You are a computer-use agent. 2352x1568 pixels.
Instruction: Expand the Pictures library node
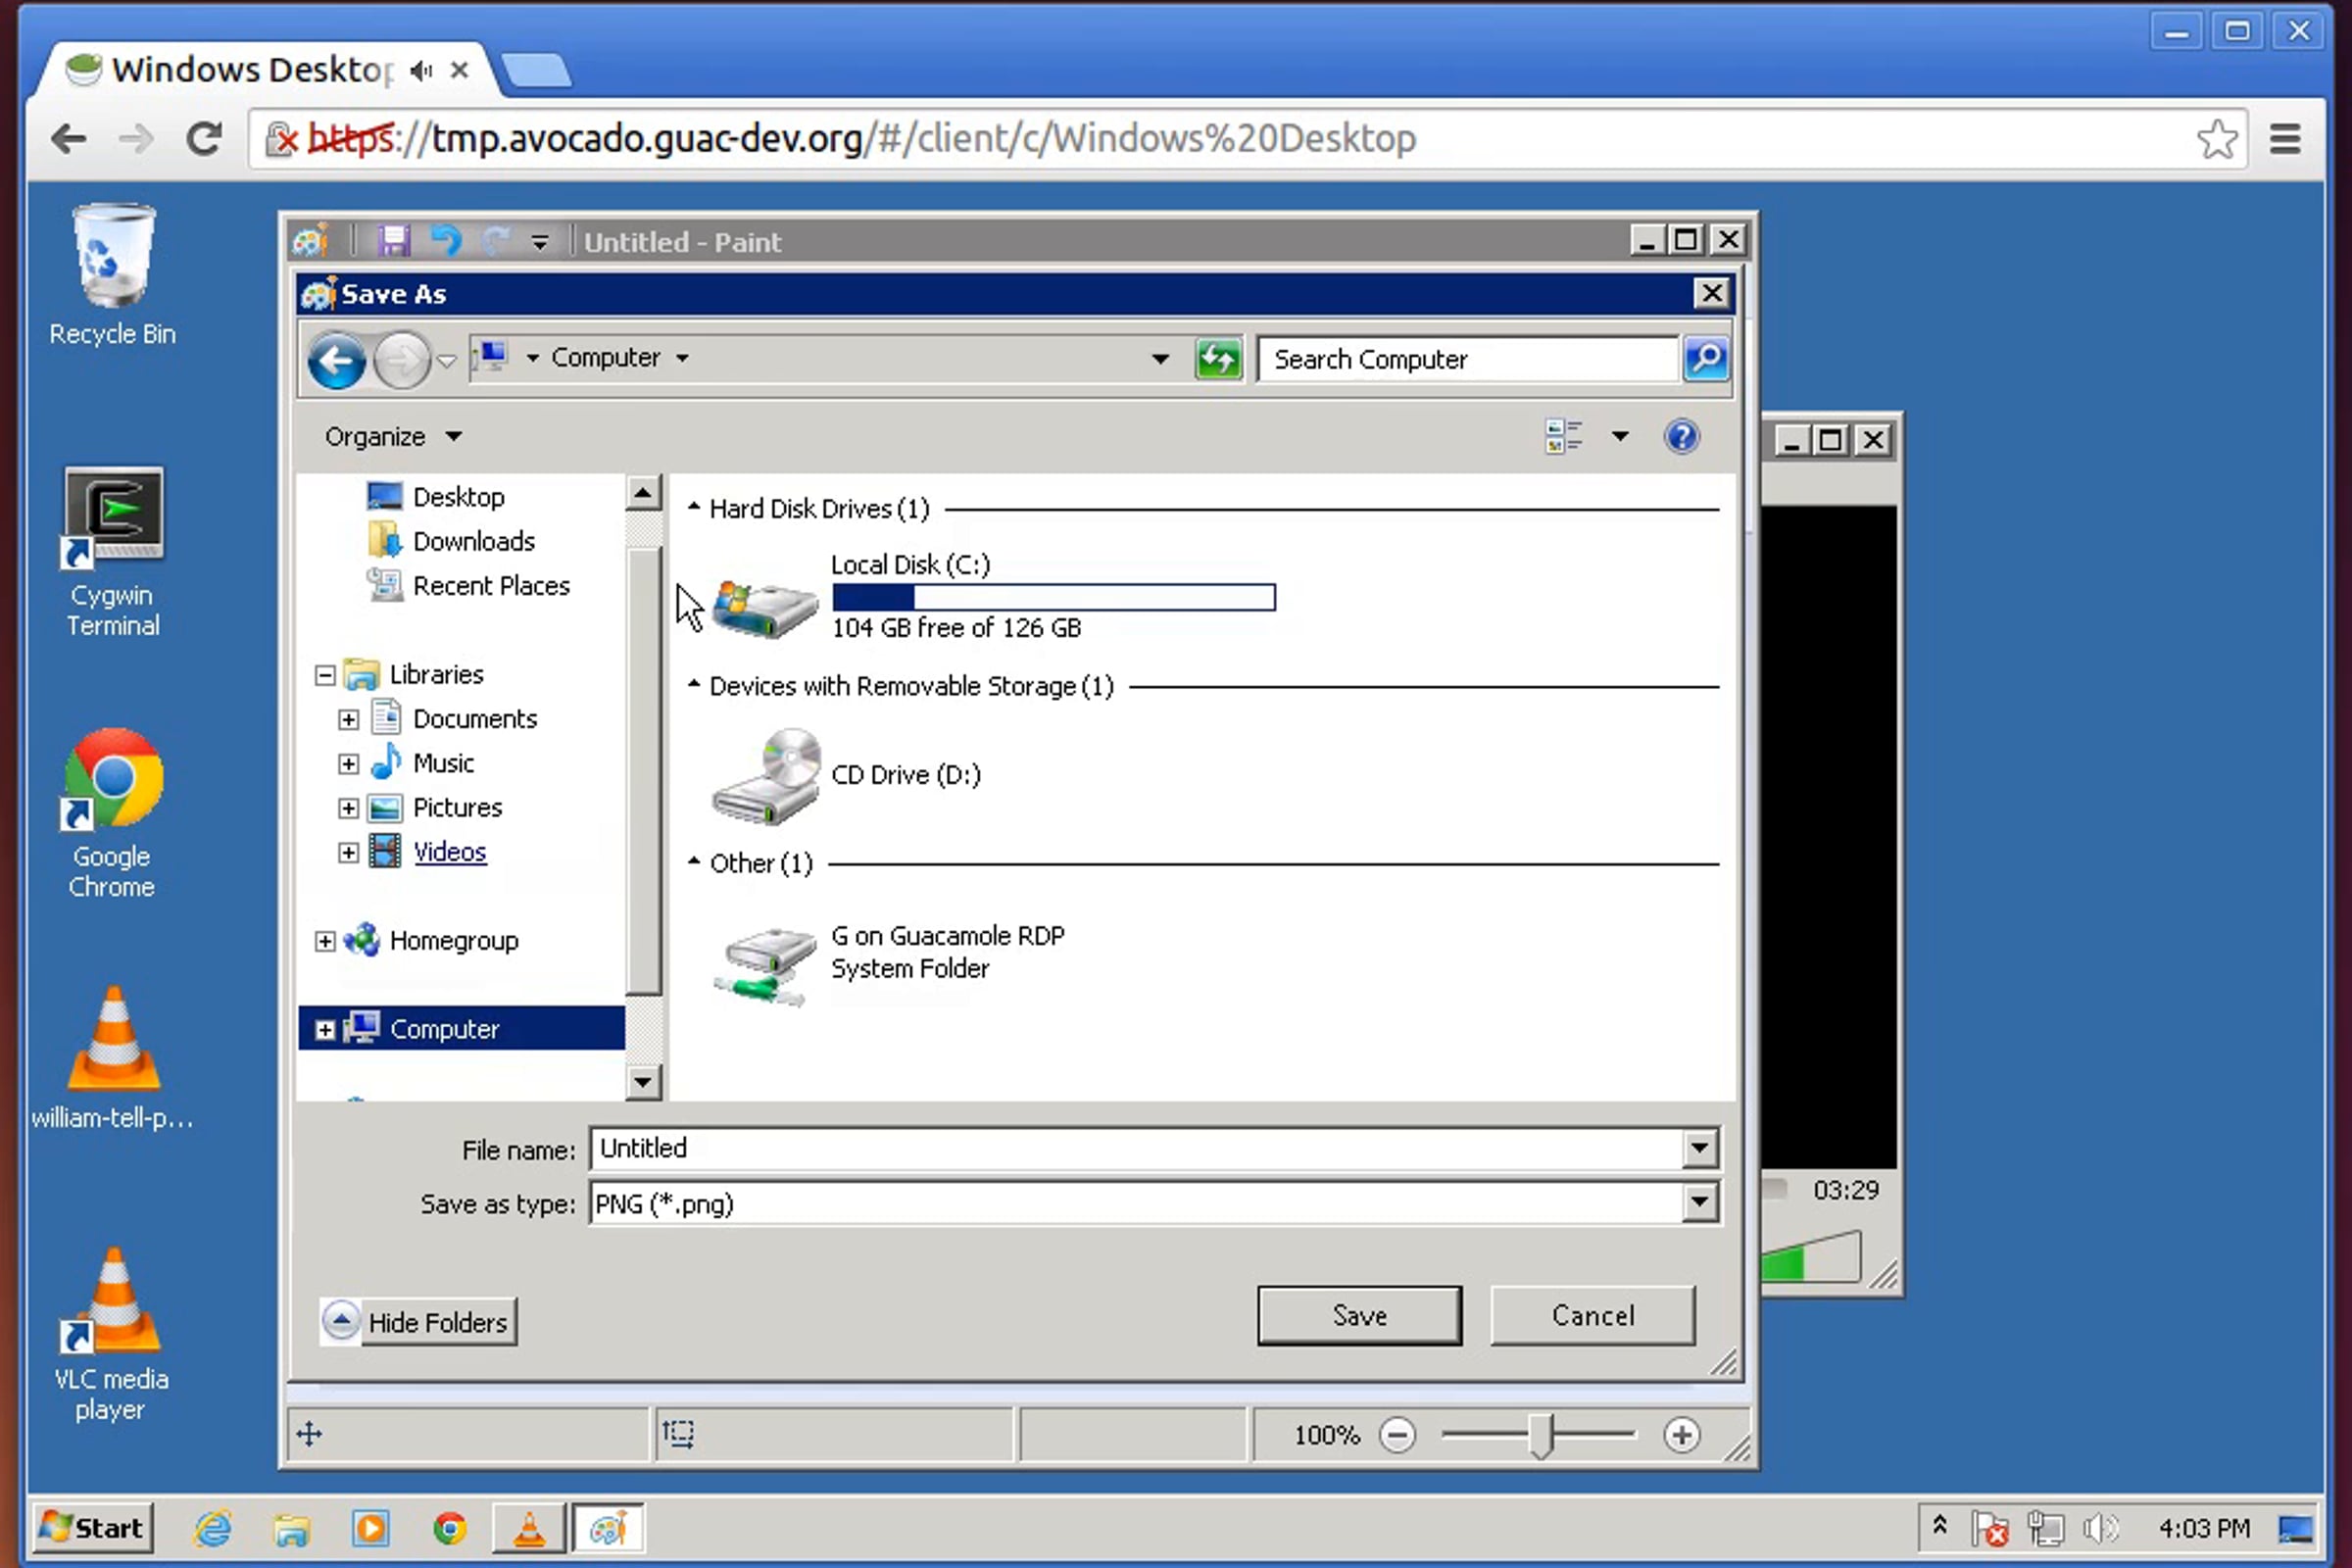click(x=348, y=808)
